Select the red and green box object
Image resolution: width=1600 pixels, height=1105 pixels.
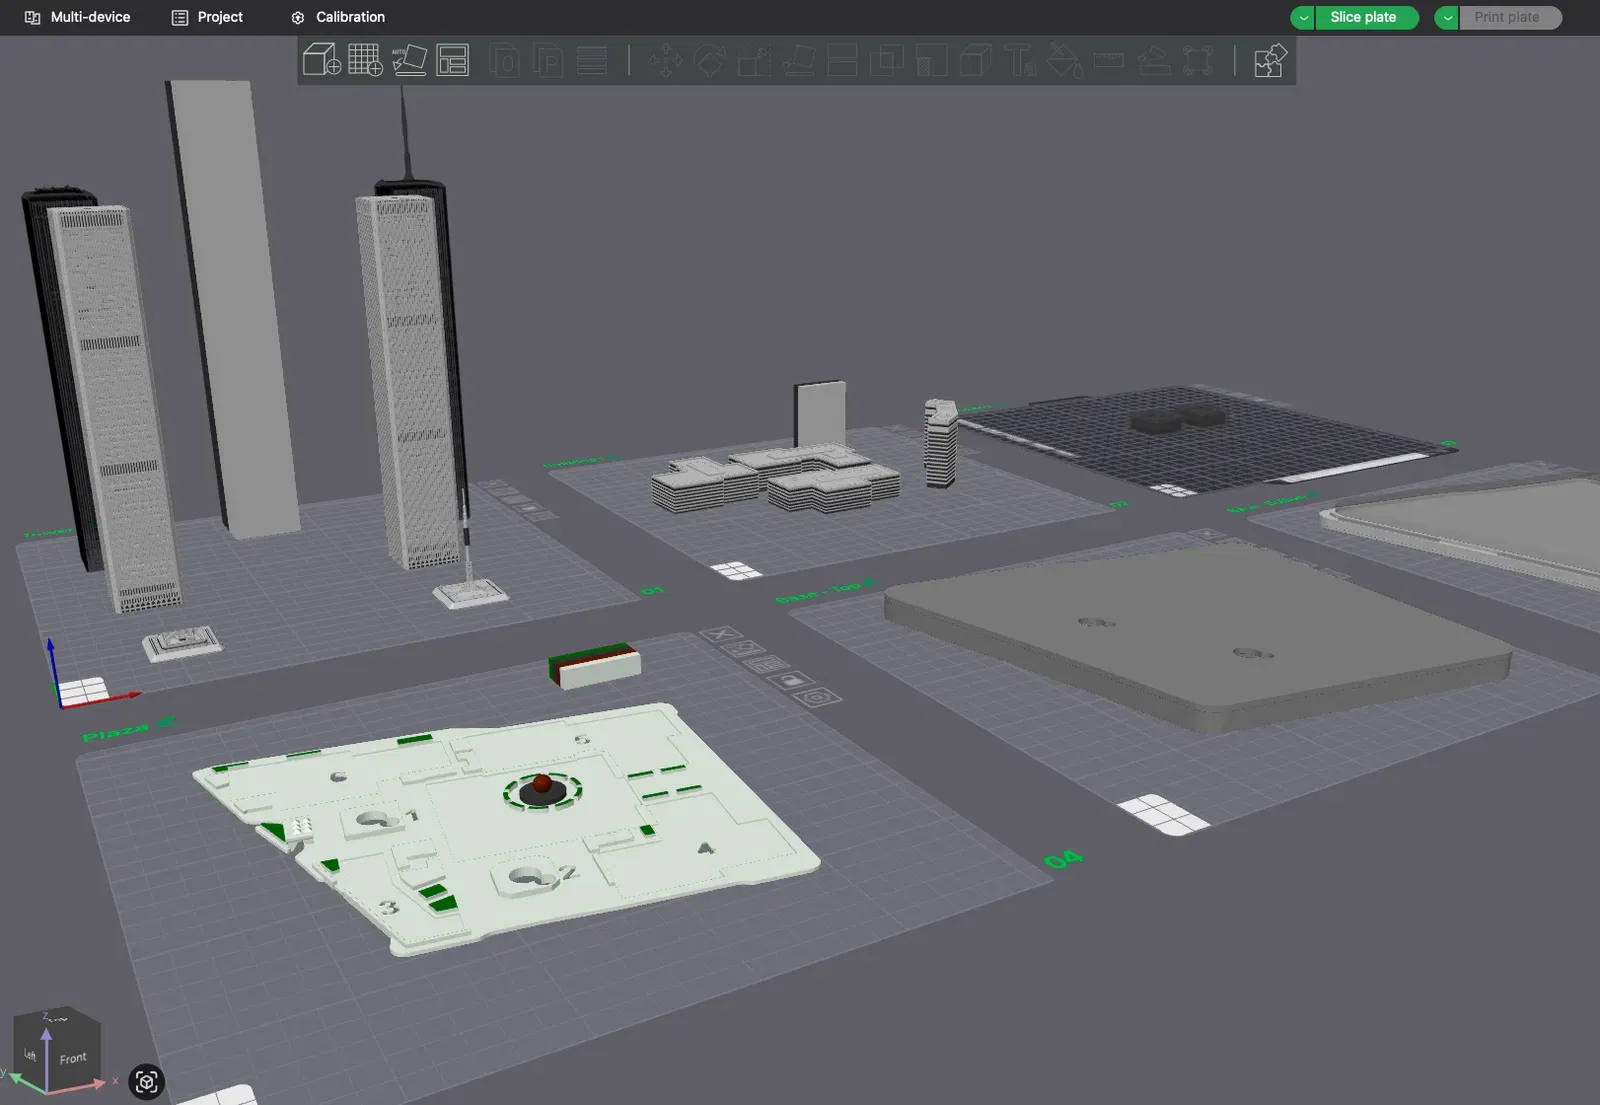[595, 665]
